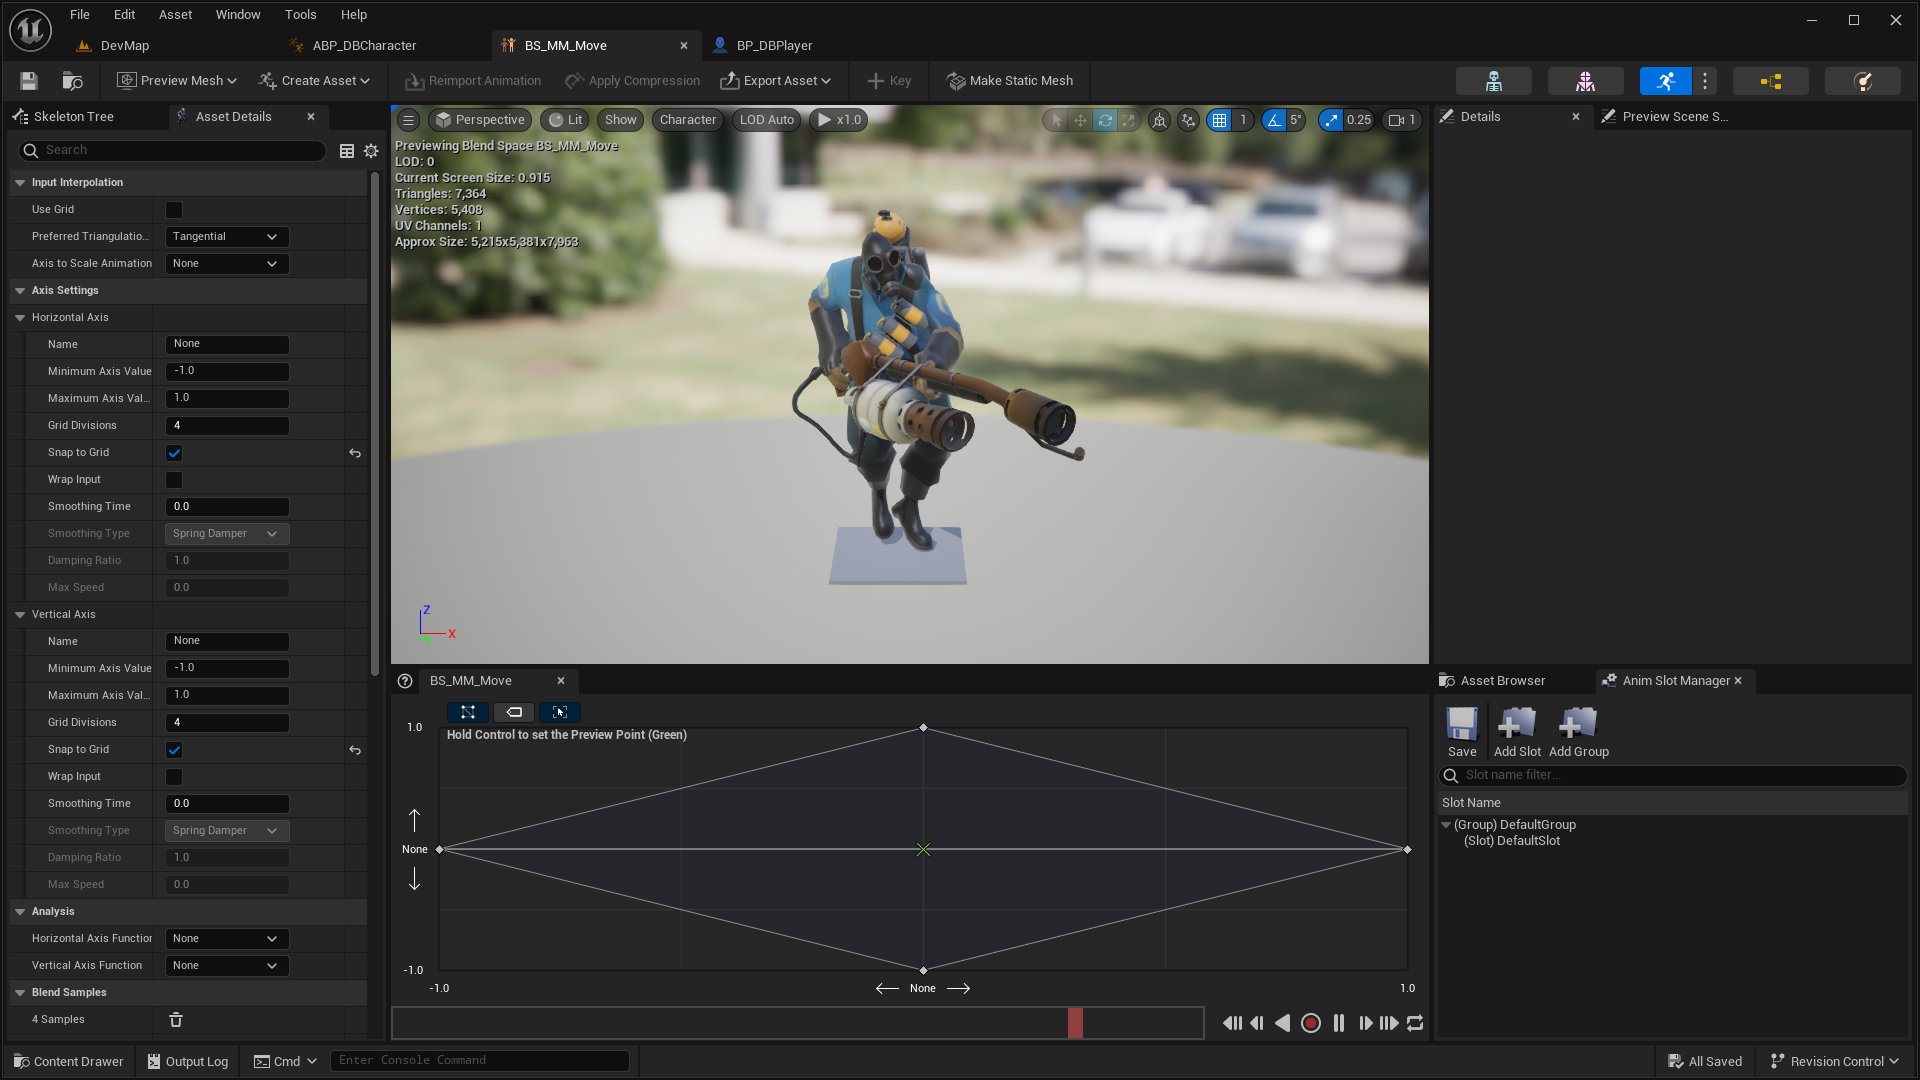This screenshot has height=1080, width=1920.
Task: Open the File menu
Action: 80,15
